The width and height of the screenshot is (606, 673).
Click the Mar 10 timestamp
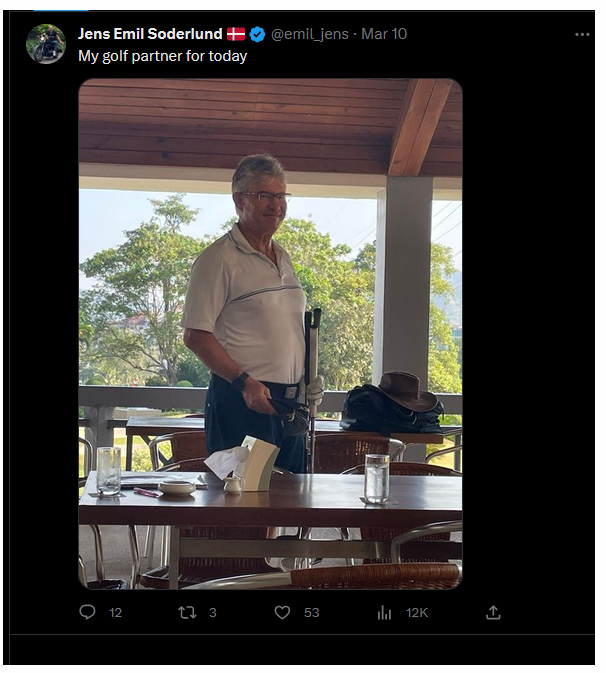click(x=384, y=34)
